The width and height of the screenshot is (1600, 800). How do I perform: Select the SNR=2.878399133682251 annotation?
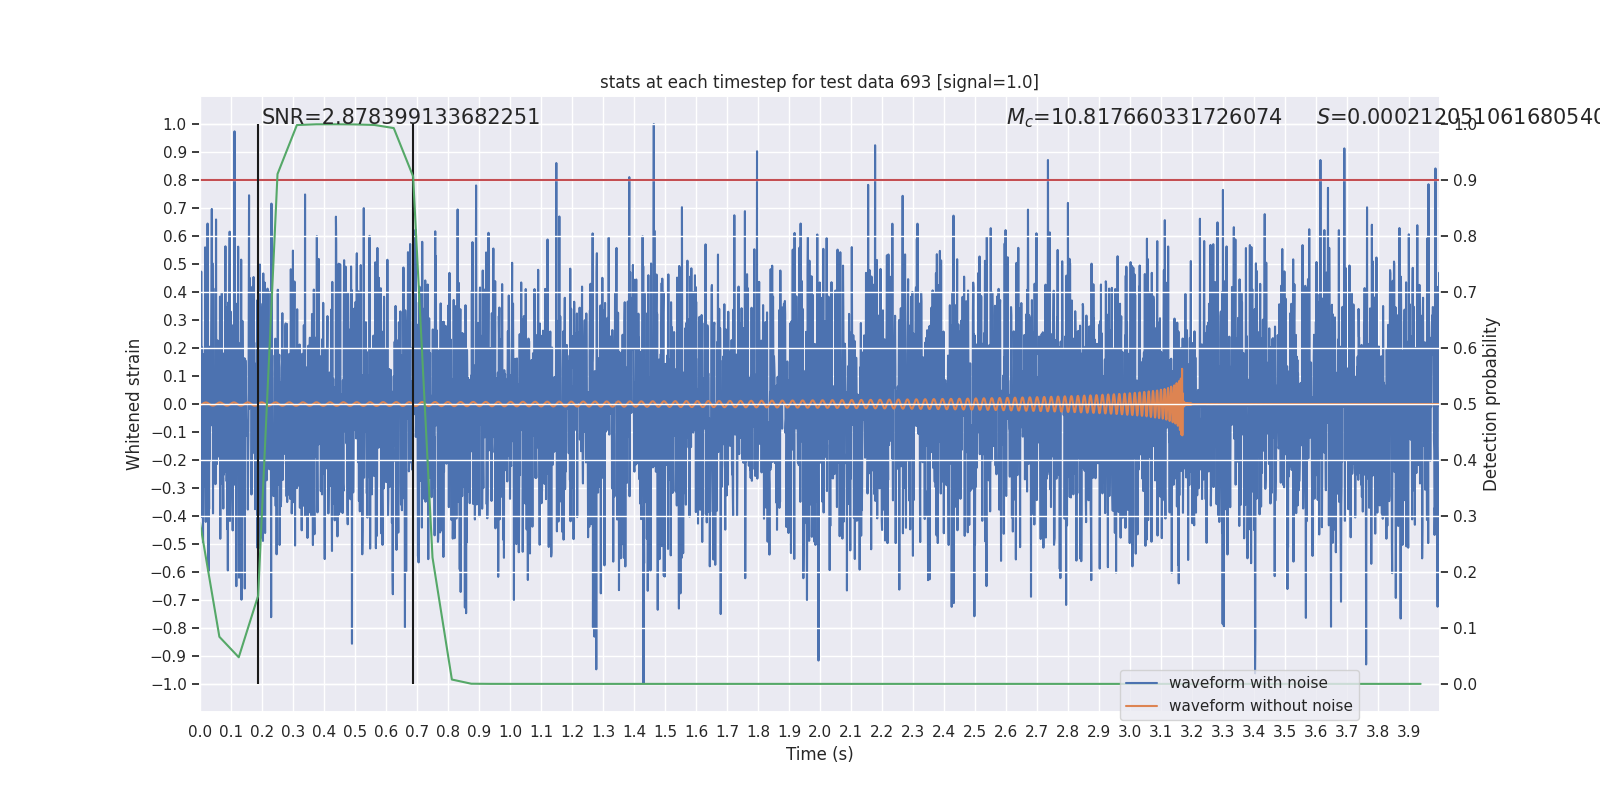click(401, 117)
